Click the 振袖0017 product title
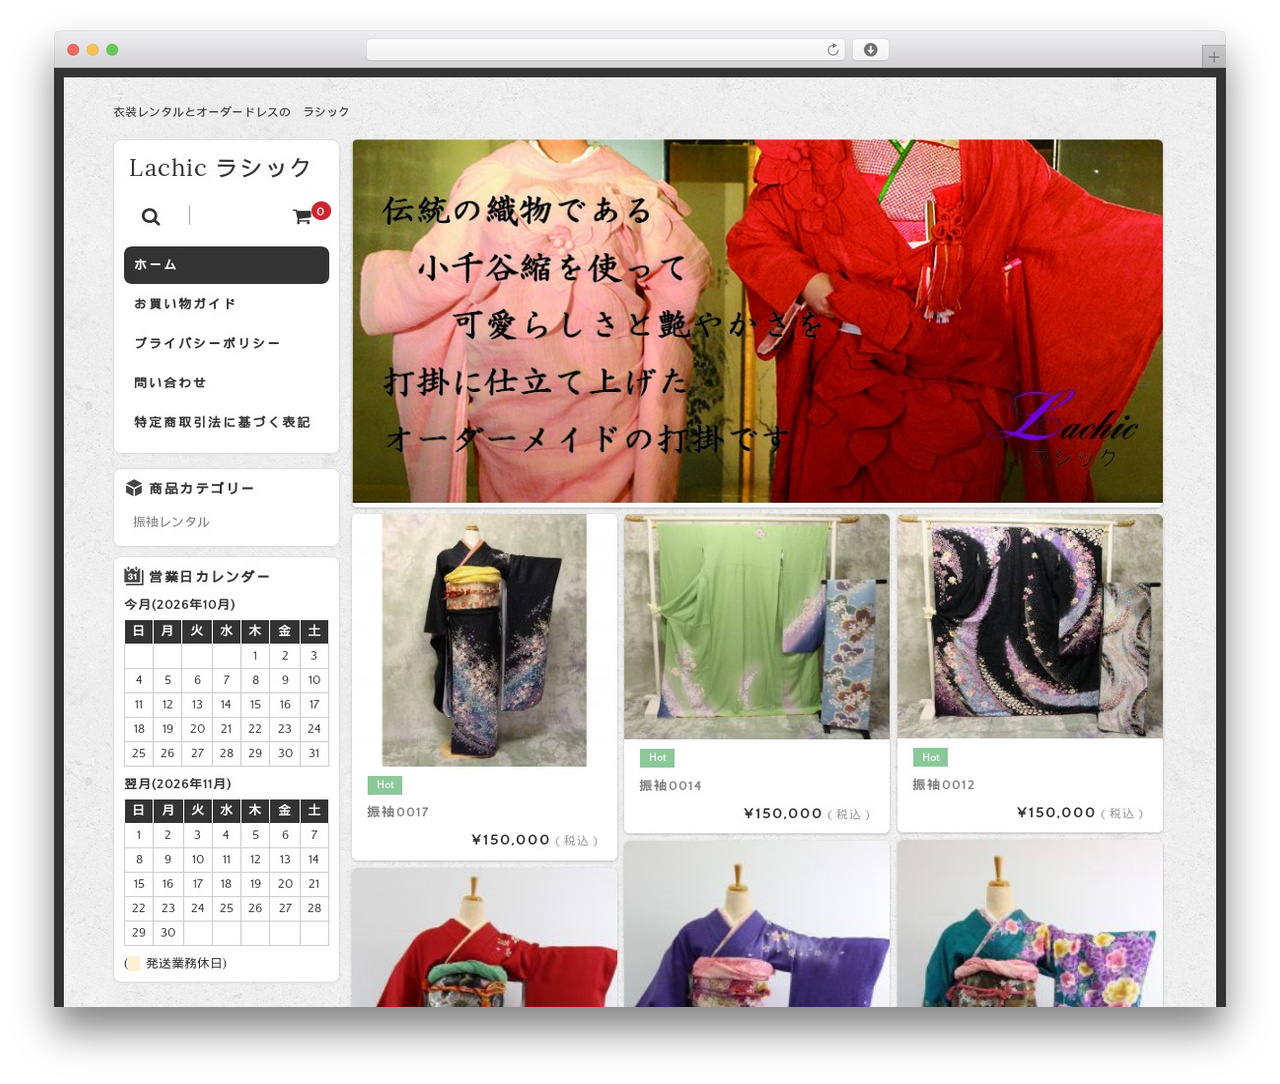 (x=398, y=812)
